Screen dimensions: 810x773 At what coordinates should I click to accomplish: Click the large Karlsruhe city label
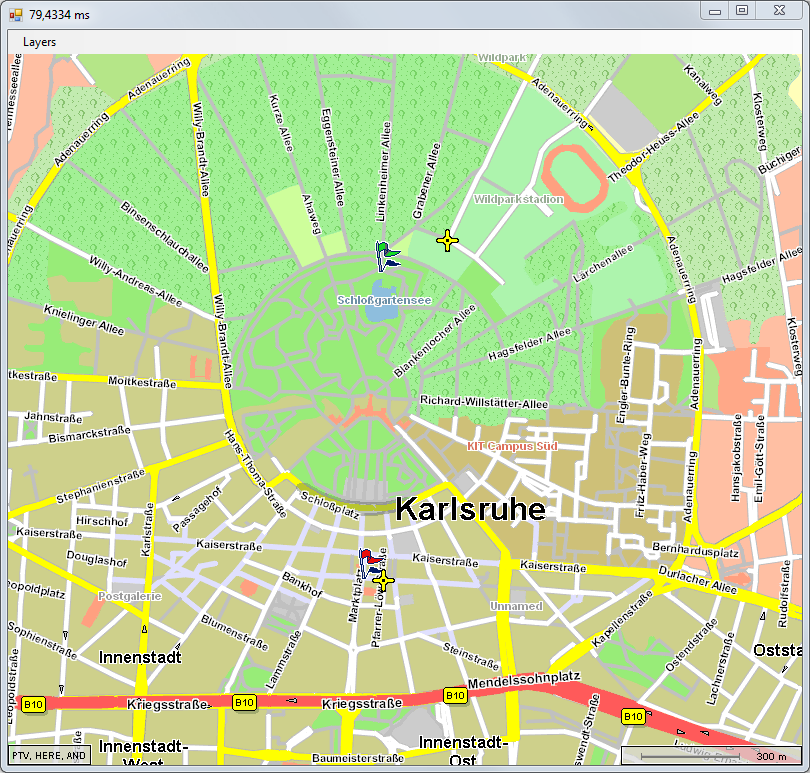coord(470,509)
